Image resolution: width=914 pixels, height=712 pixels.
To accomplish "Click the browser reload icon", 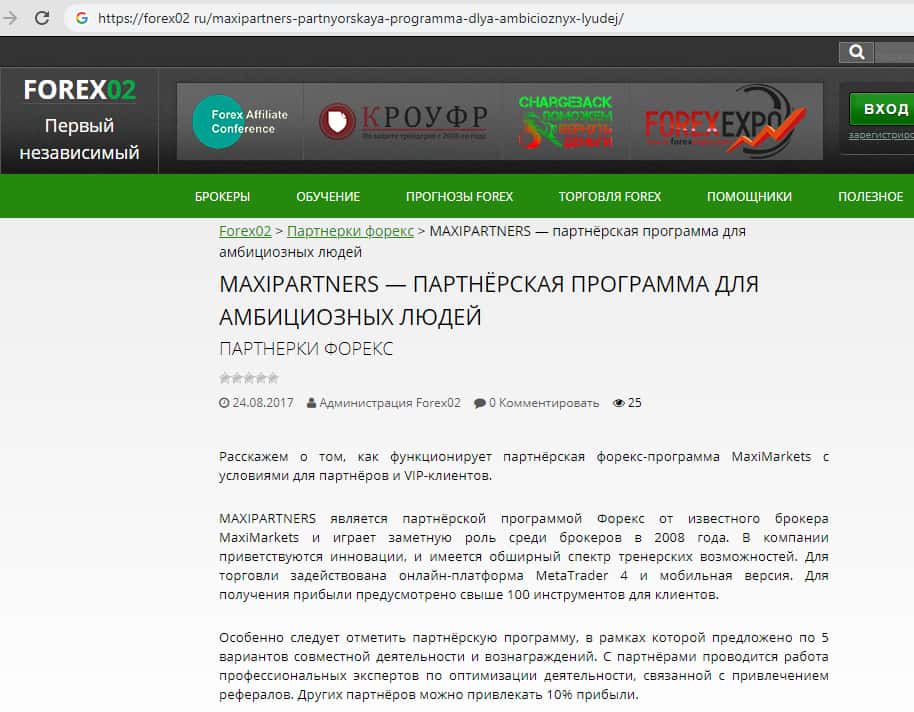I will (x=42, y=18).
